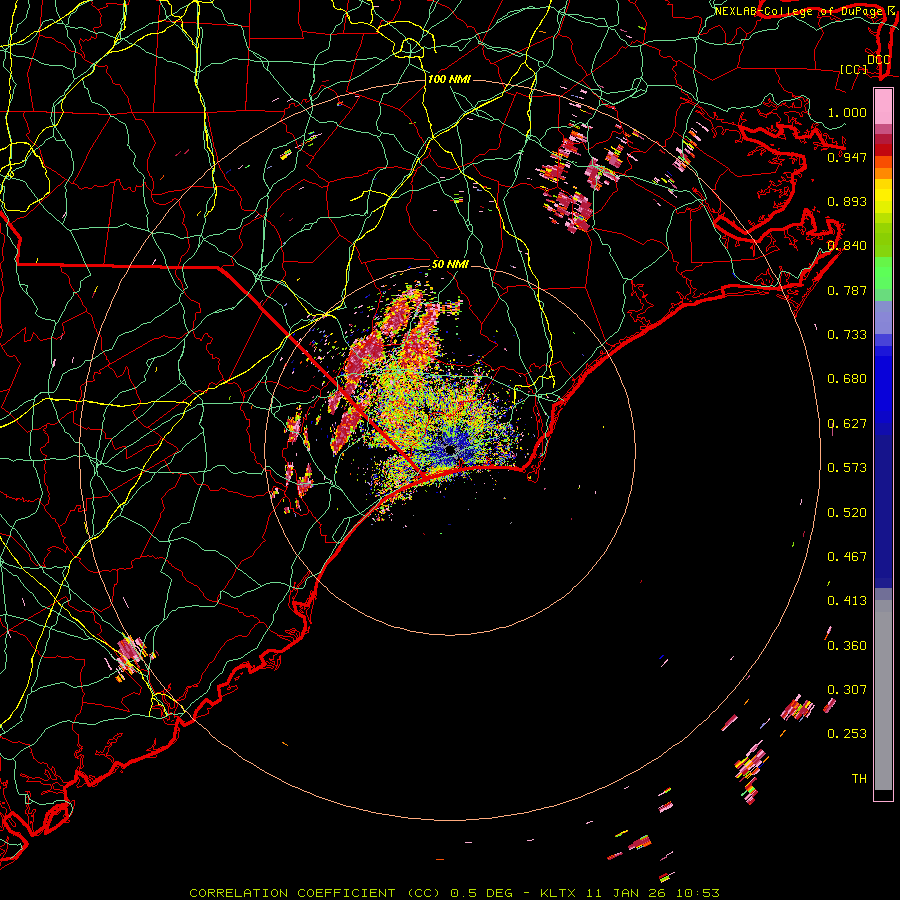Select the 0.627 legend value
Image resolution: width=900 pixels, height=900 pixels.
point(847,424)
